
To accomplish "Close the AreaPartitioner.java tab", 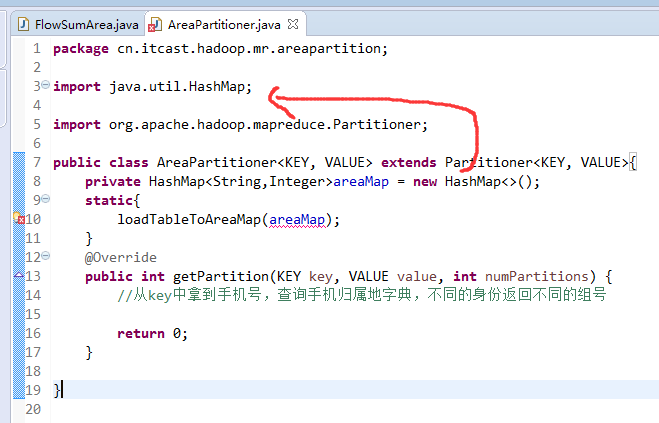I will [293, 24].
